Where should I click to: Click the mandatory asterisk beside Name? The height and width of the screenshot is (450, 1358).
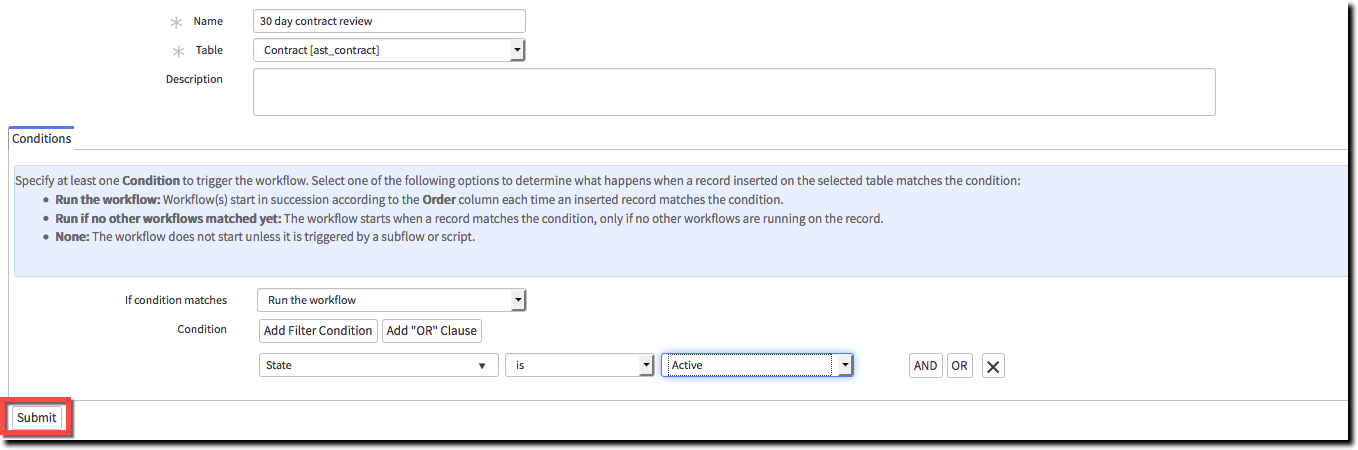click(178, 22)
